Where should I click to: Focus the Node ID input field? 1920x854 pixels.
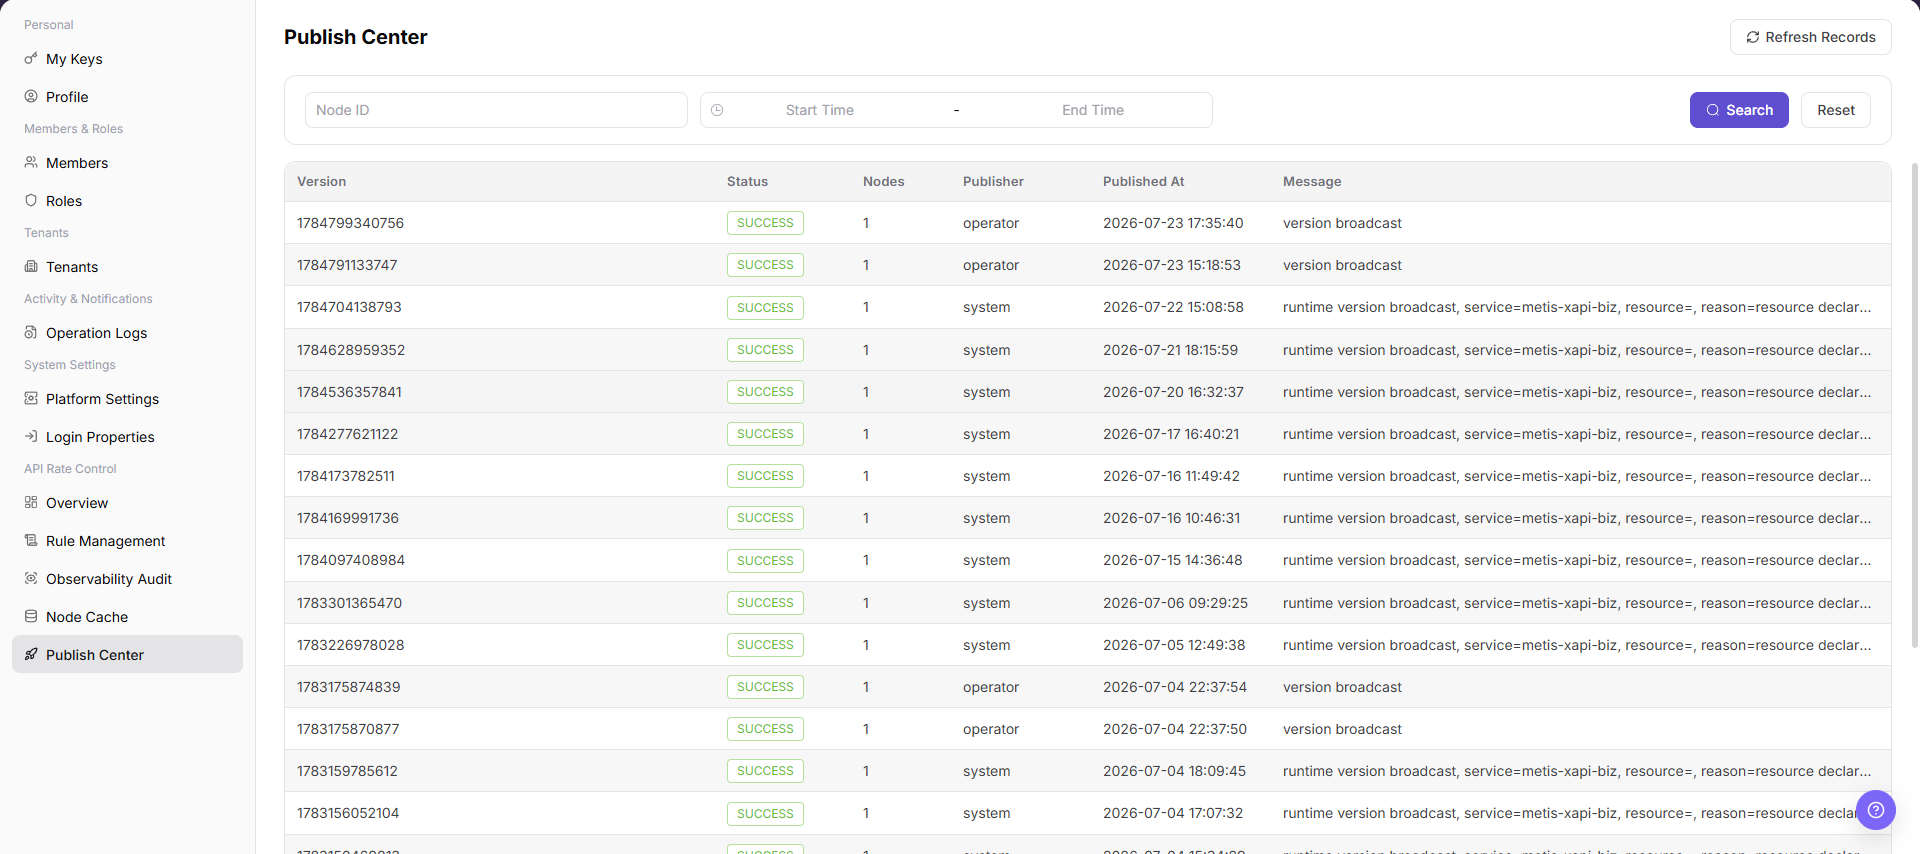pos(496,110)
